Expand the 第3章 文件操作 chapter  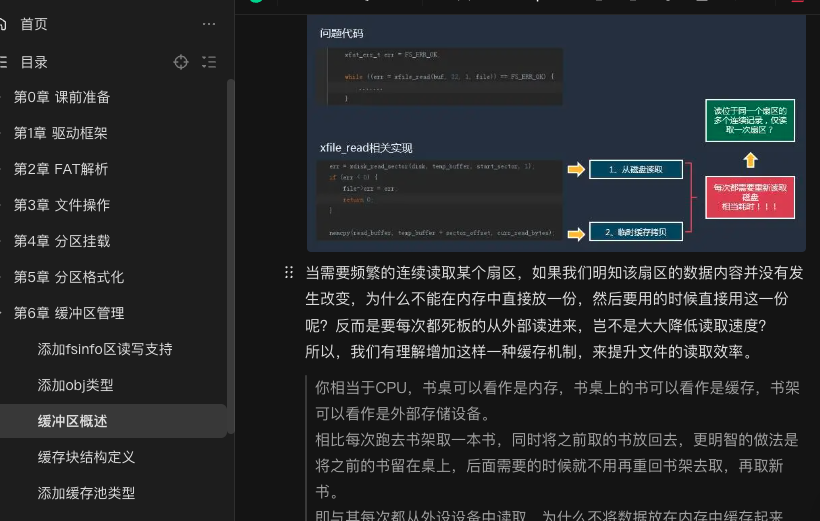coord(3,205)
